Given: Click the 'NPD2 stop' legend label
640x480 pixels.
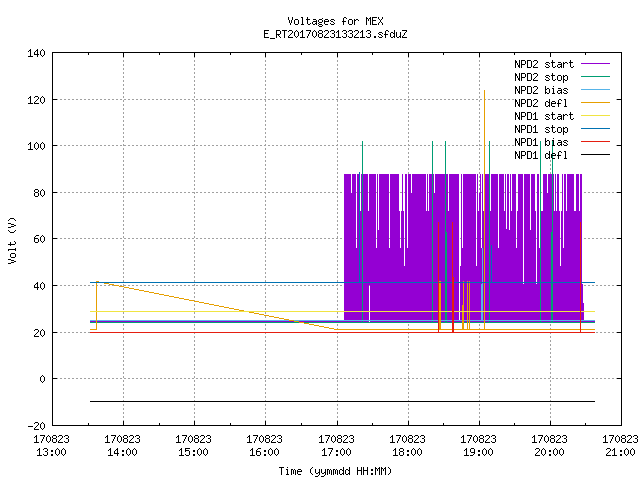Looking at the screenshot, I should pos(541,77).
